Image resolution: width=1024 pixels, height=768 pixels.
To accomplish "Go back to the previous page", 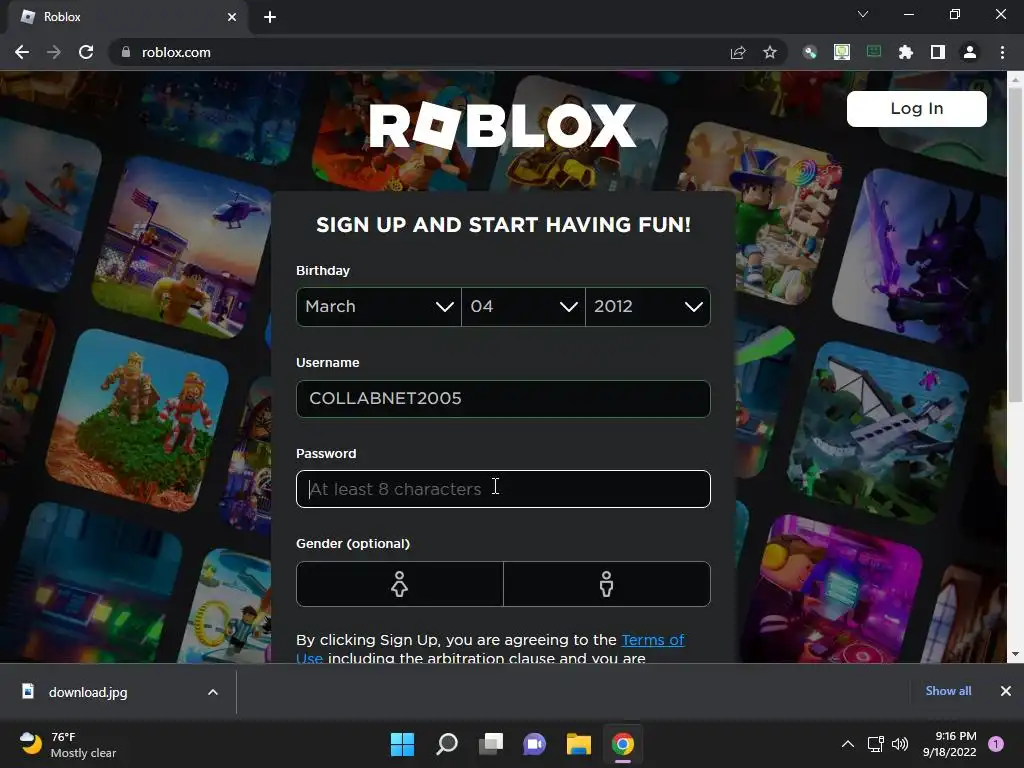I will pyautogui.click(x=22, y=52).
